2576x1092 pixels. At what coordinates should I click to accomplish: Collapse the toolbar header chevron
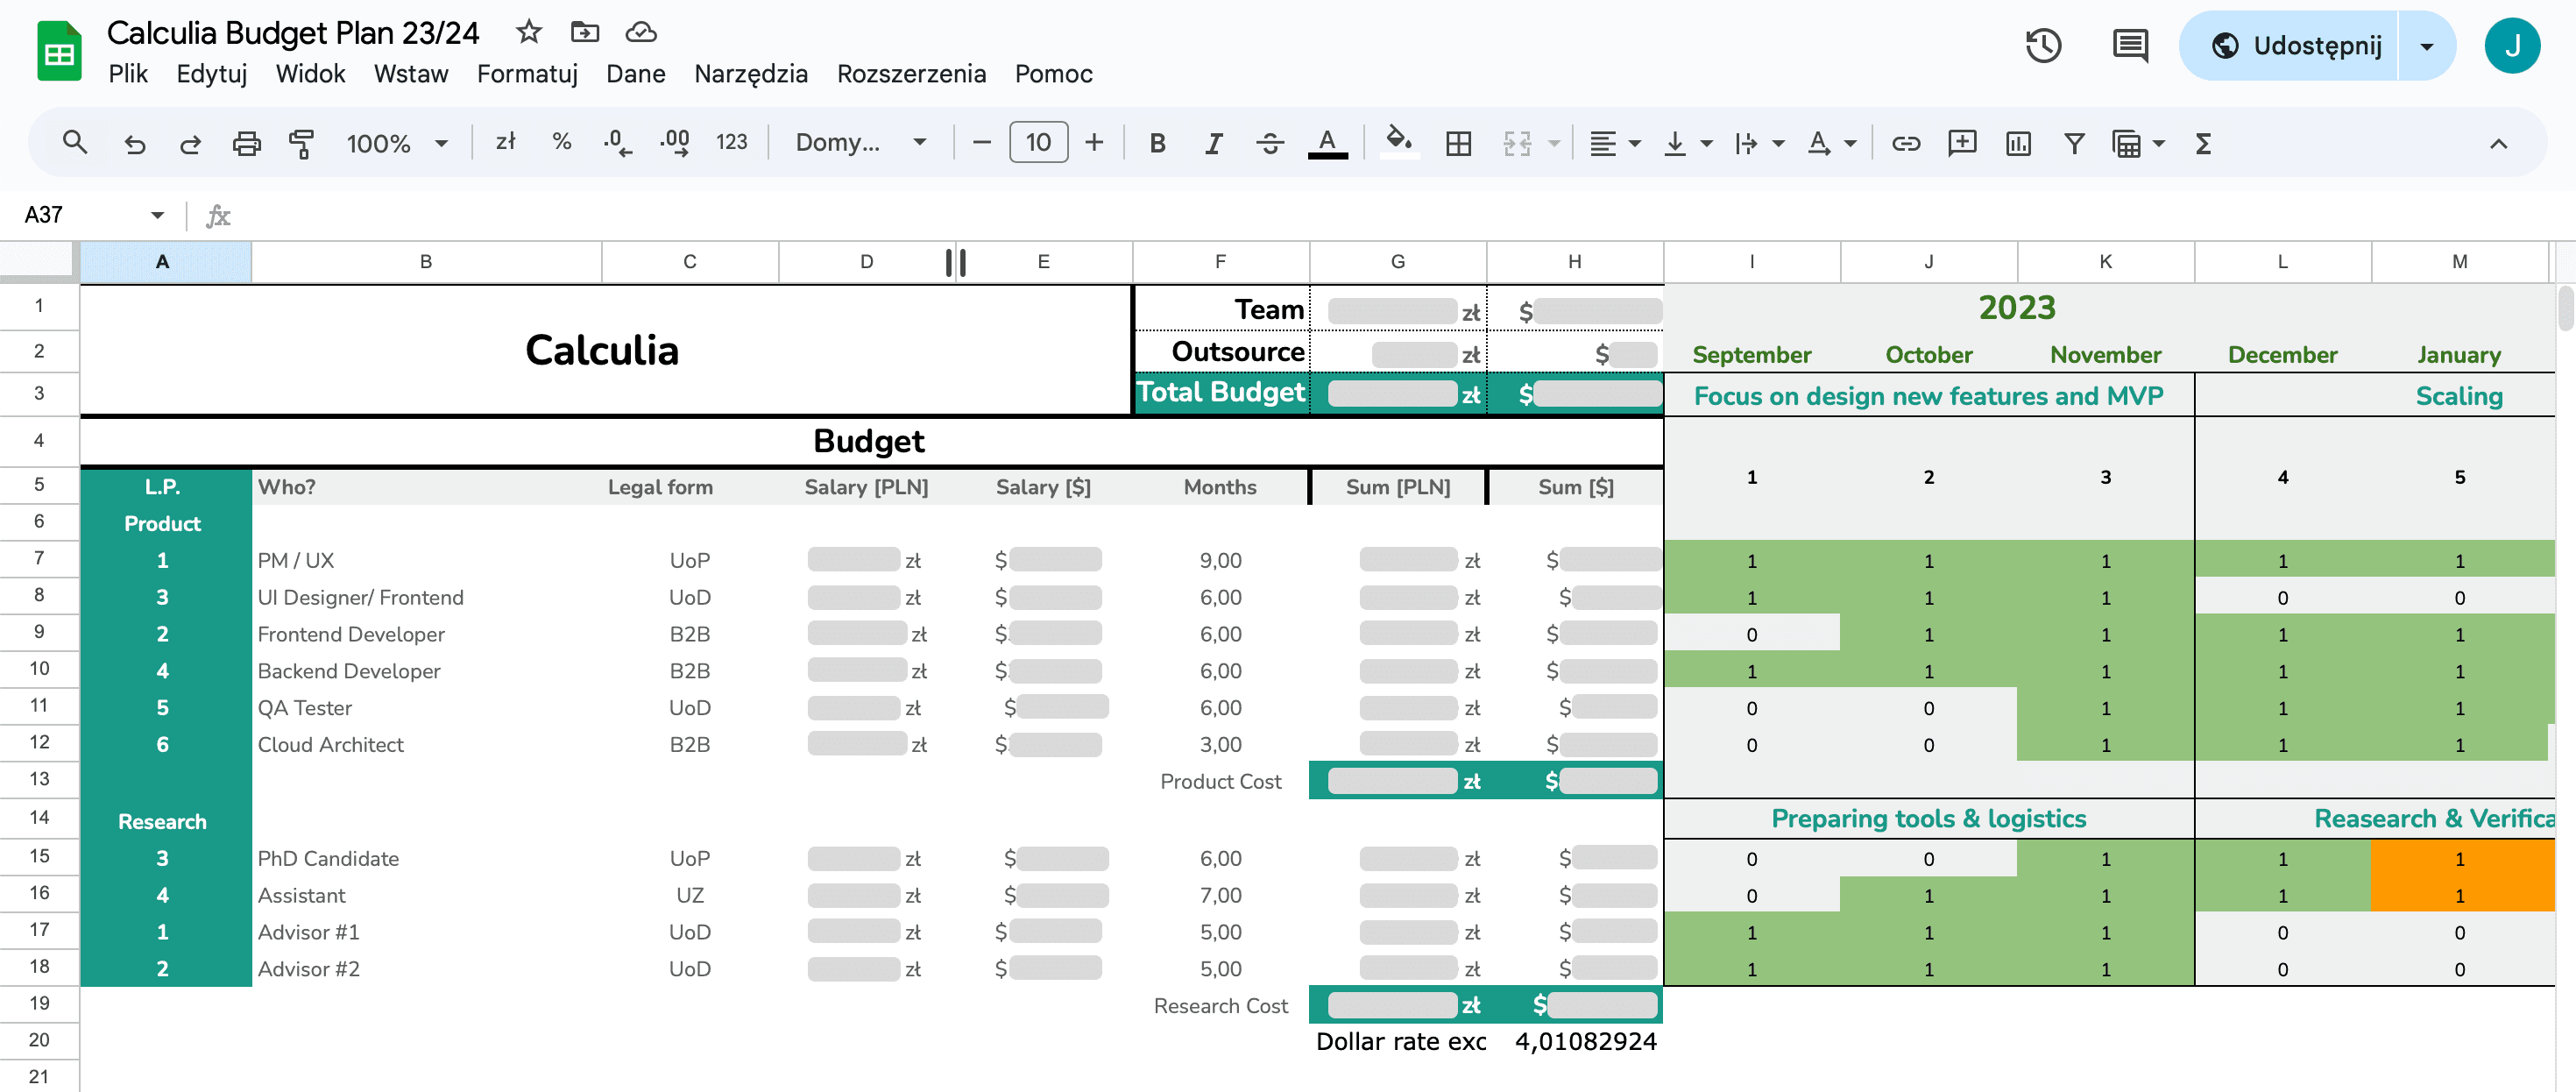click(x=2498, y=143)
